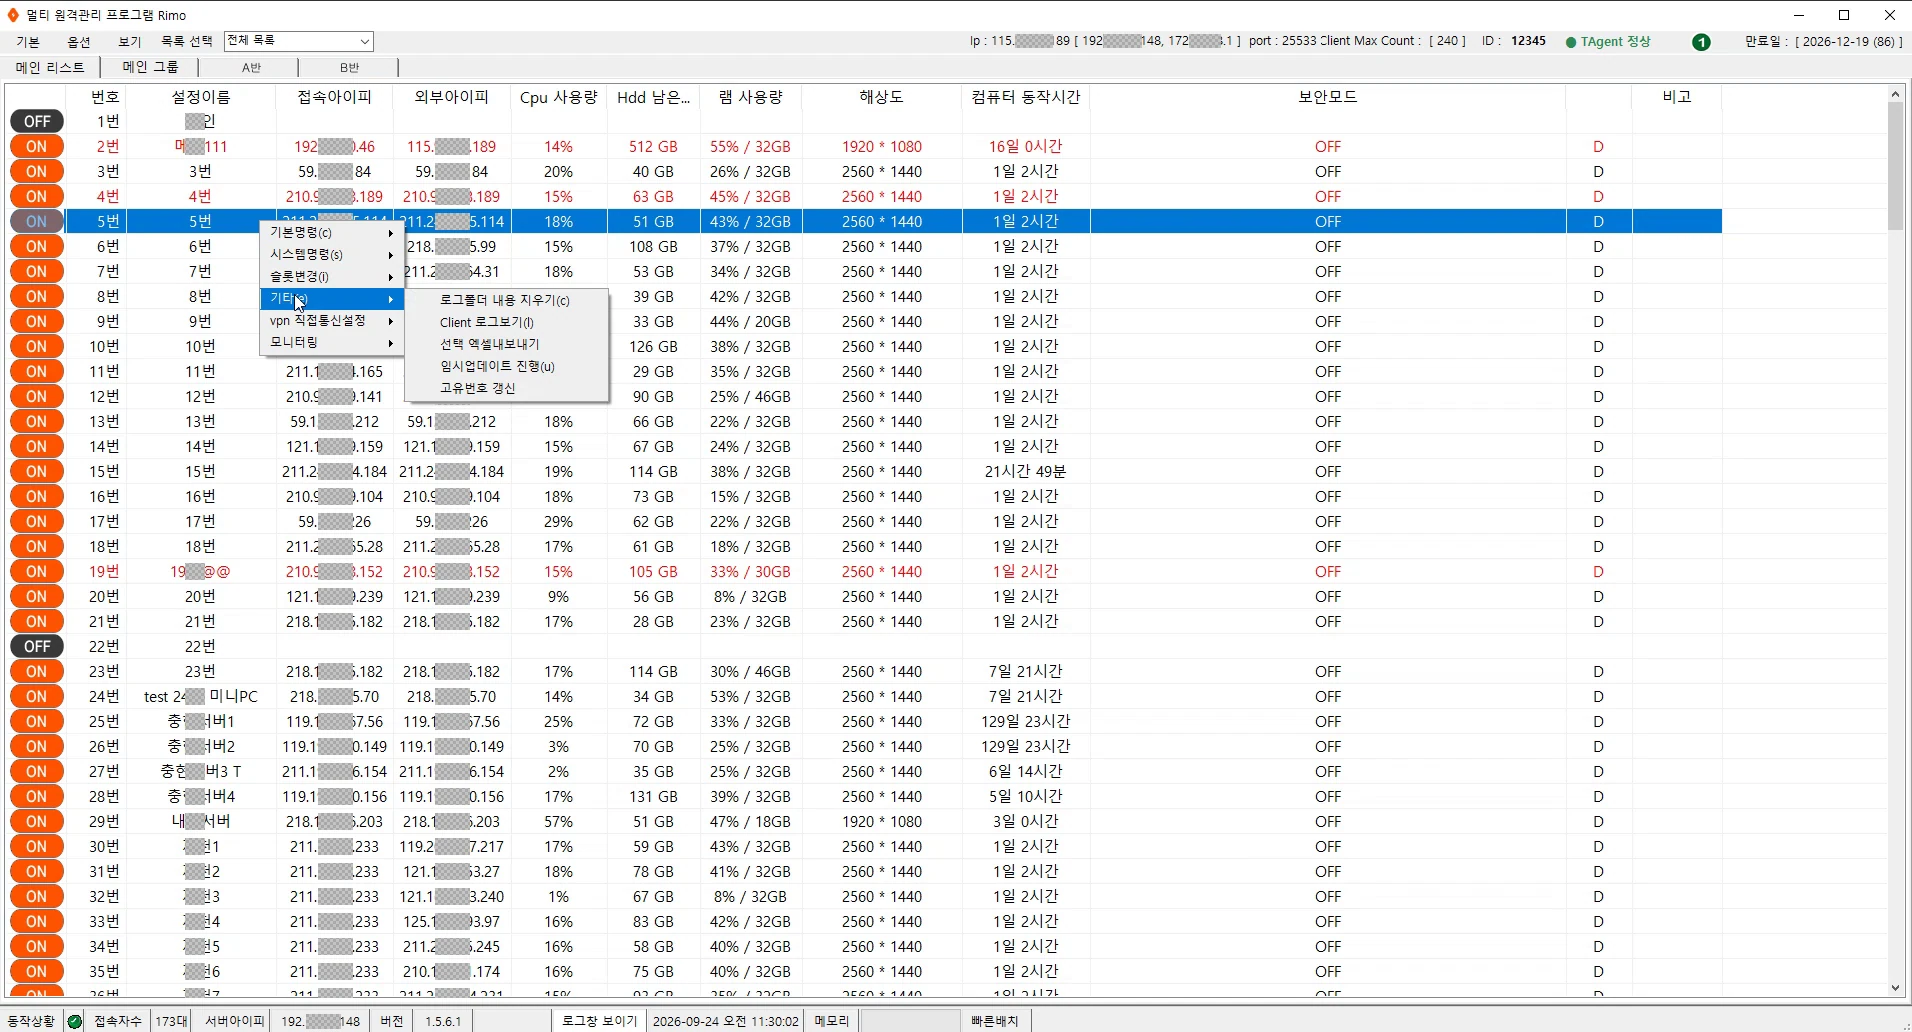The image size is (1912, 1032).
Task: Click the 빠른배치 button in status bar
Action: click(995, 1021)
